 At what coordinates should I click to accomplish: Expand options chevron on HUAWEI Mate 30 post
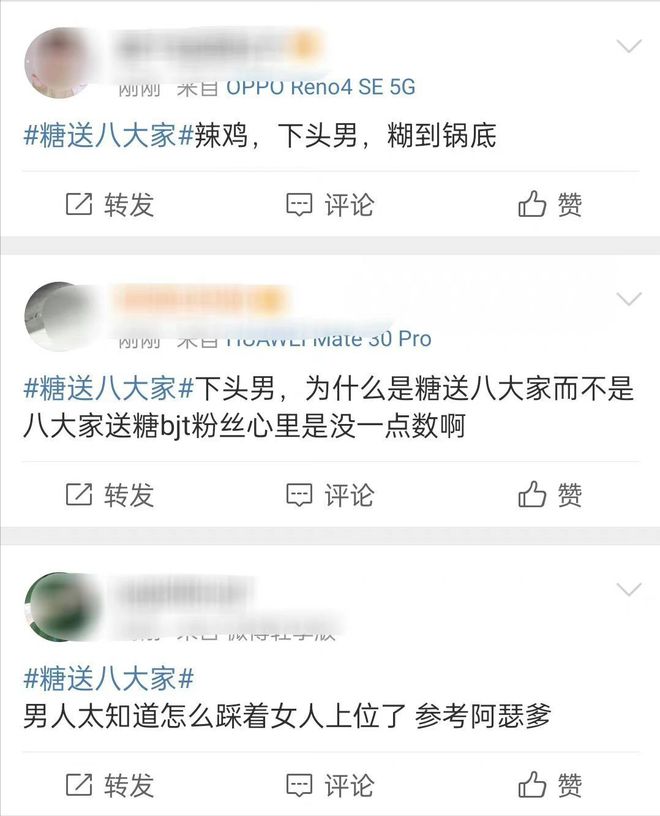[629, 299]
